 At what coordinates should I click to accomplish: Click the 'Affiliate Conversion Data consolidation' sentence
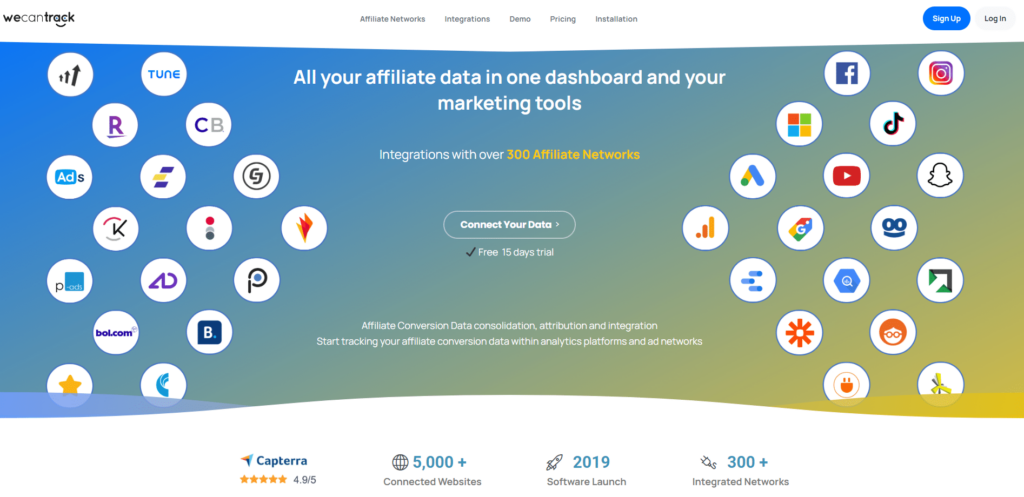[509, 325]
